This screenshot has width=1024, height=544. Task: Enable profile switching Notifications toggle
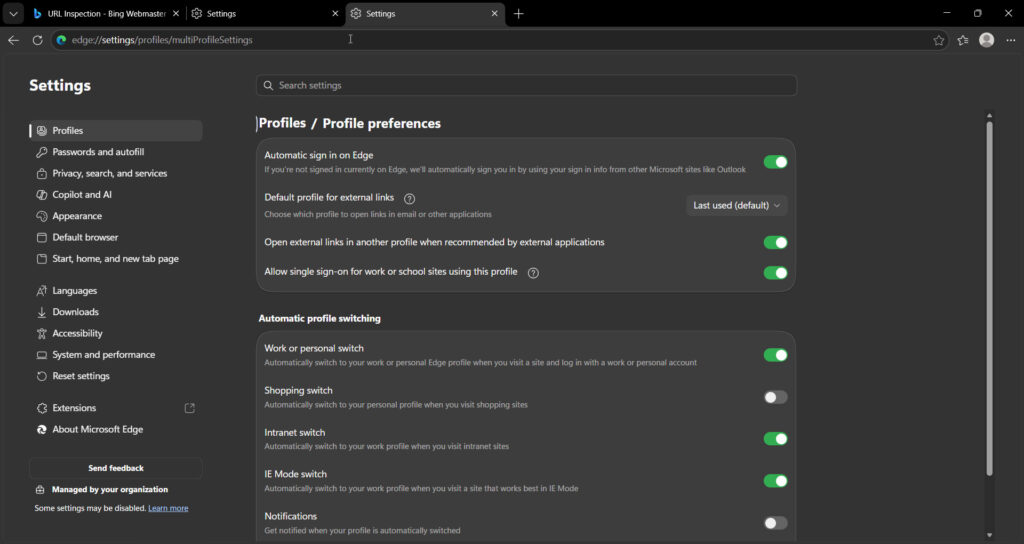click(775, 523)
